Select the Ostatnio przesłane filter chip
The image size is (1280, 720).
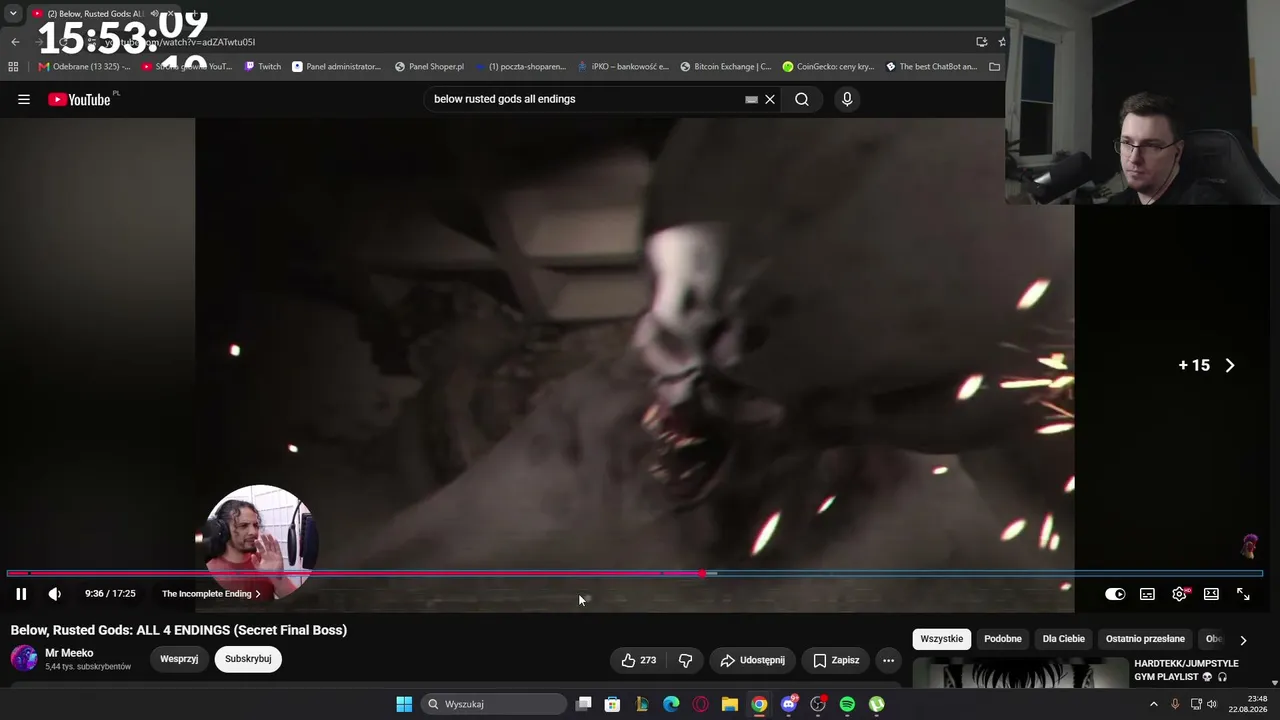pos(1145,639)
